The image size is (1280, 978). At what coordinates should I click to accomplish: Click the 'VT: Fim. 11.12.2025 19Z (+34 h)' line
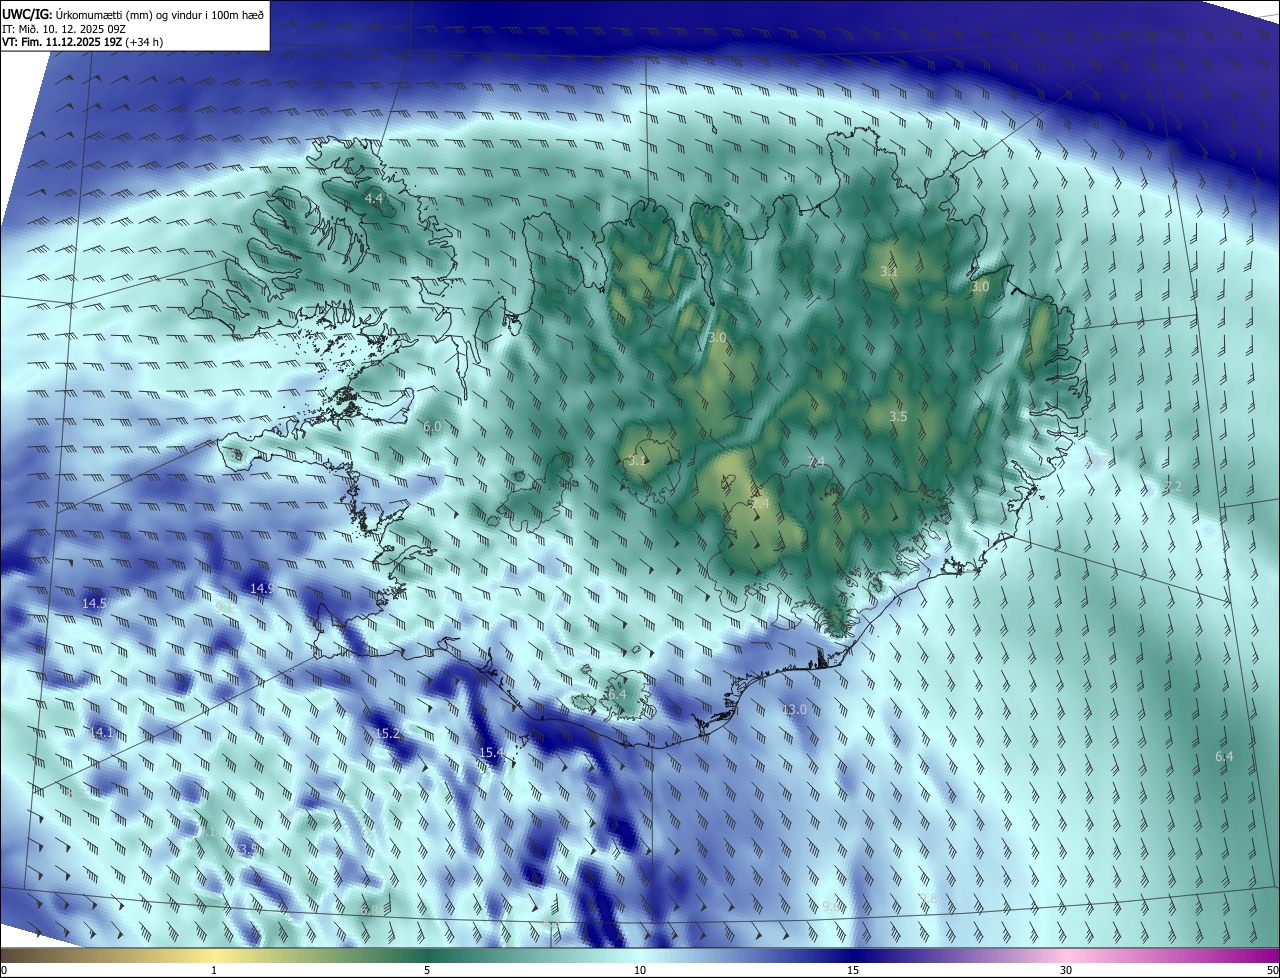(83, 43)
